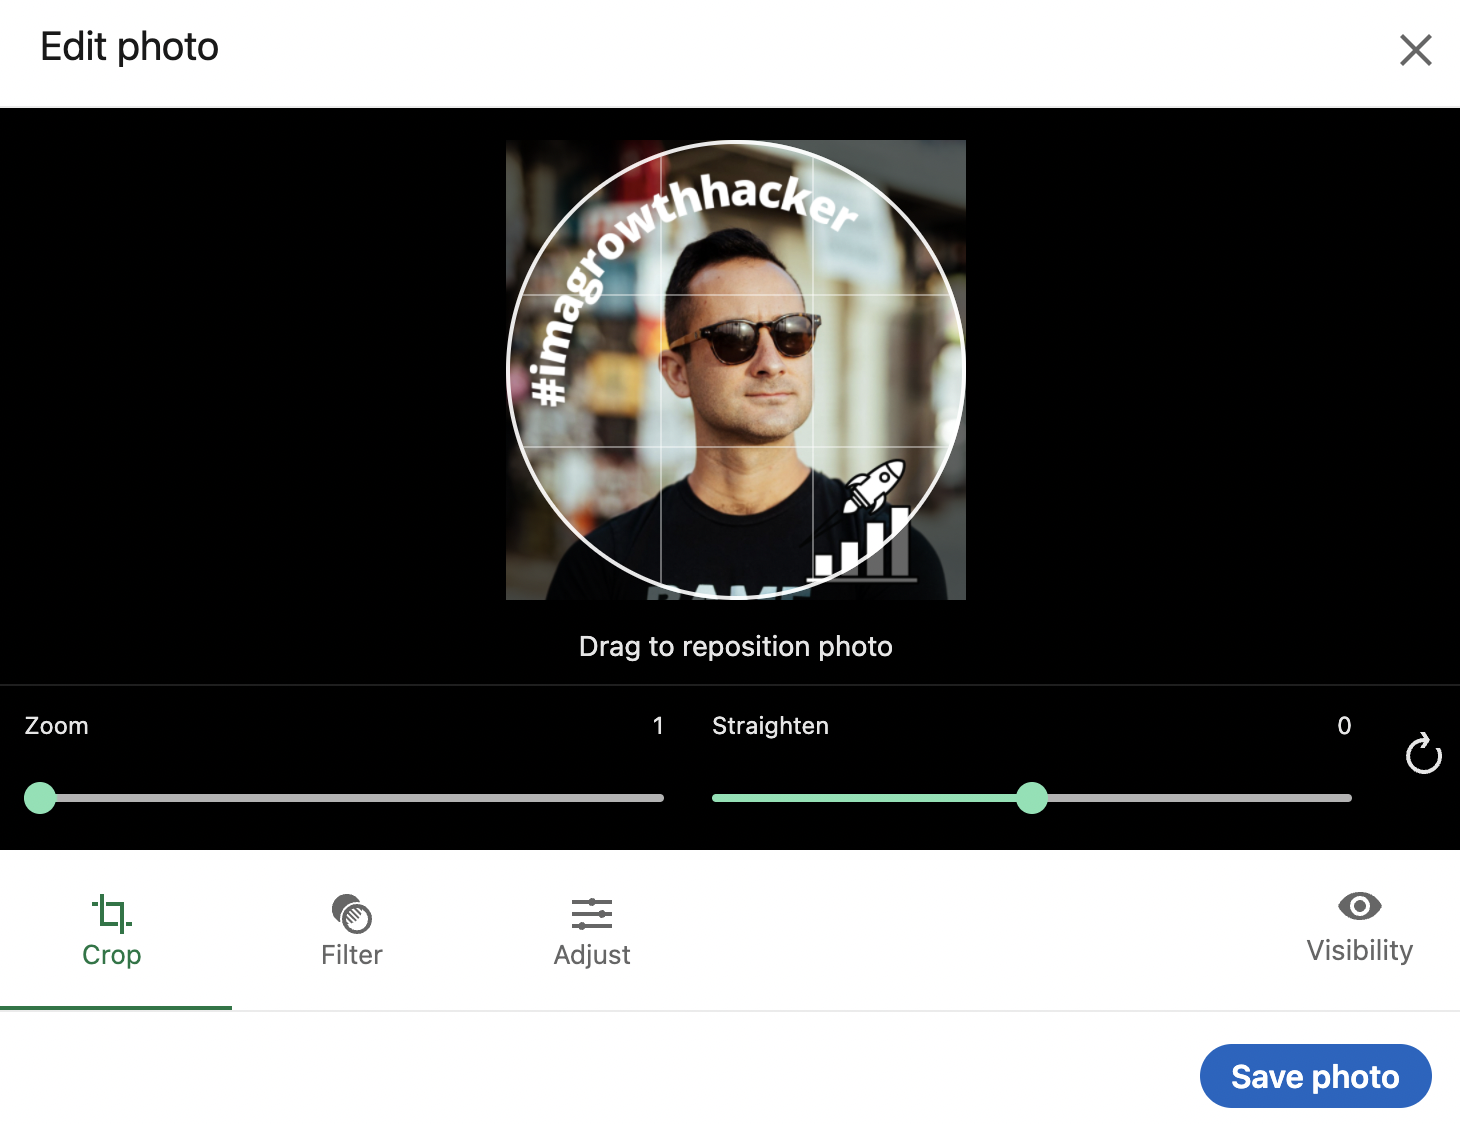This screenshot has height=1124, width=1460.
Task: Click the Zoom value 1
Action: 658,726
